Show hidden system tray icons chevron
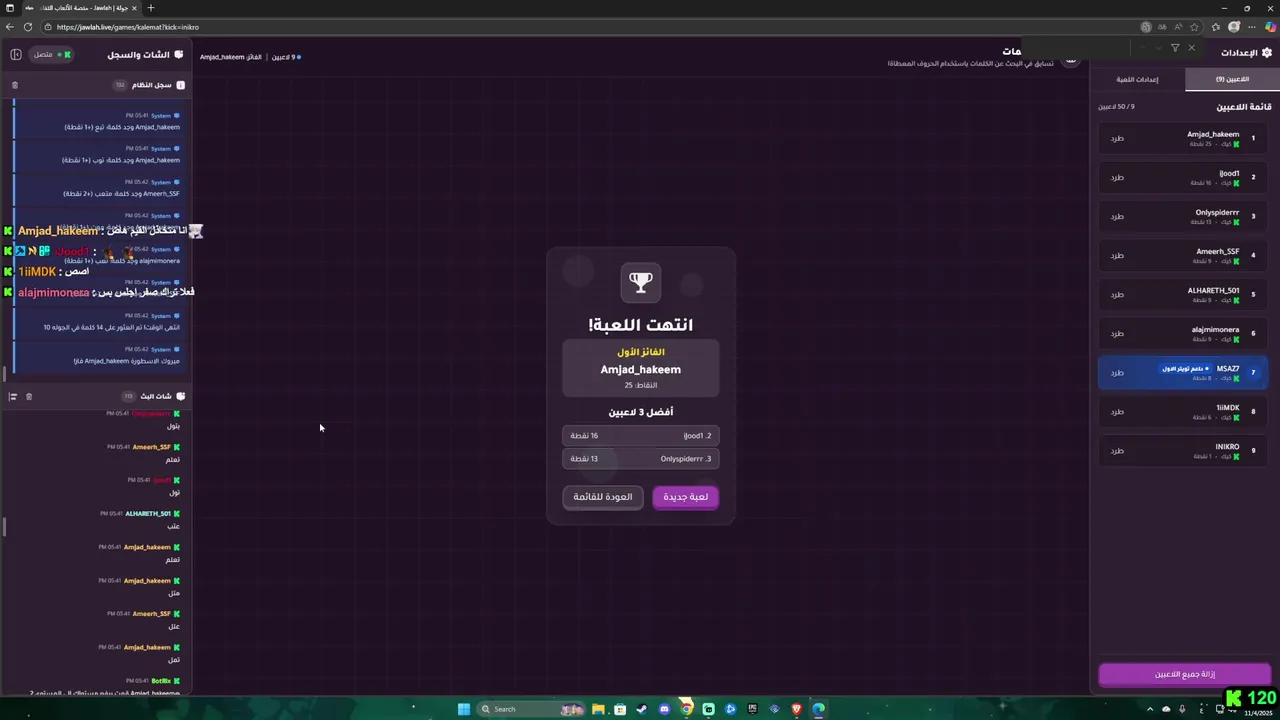 coord(1150,709)
